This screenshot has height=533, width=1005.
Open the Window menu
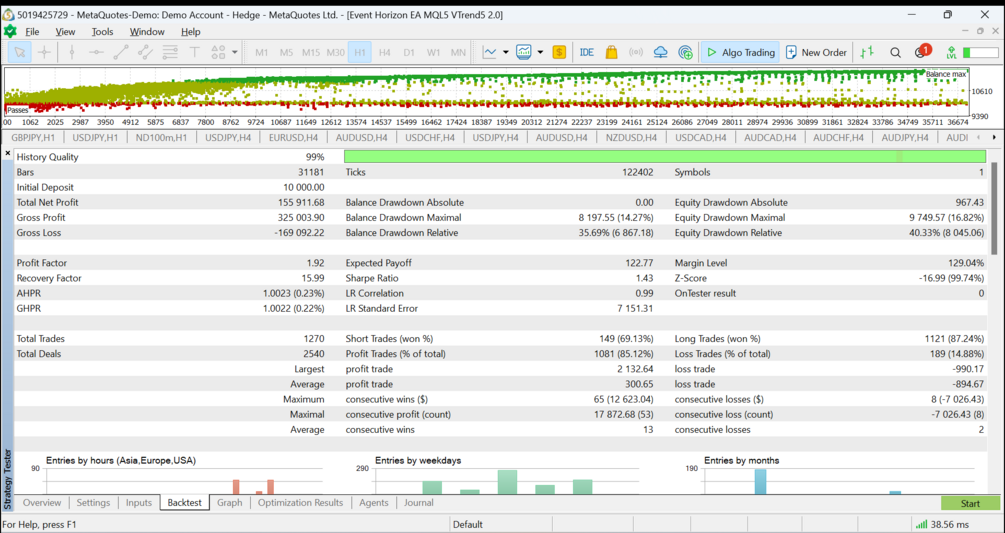click(x=147, y=31)
